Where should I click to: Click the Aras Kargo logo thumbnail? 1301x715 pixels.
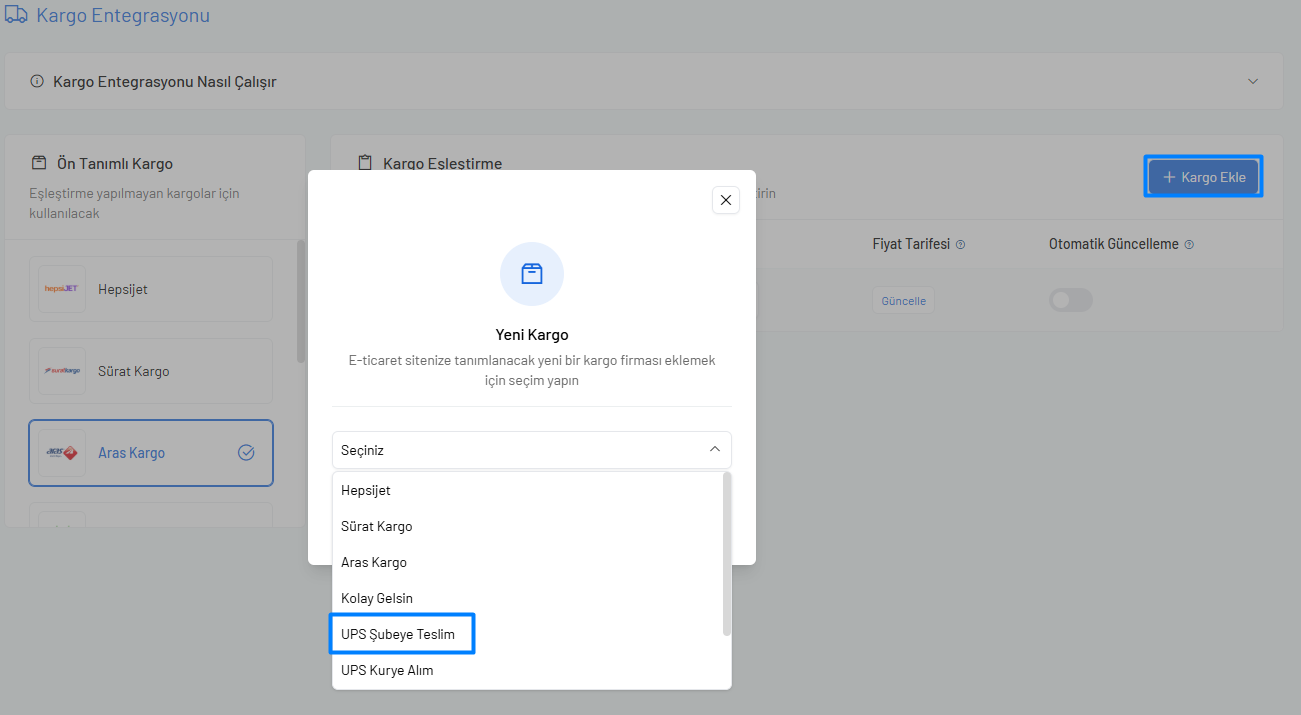click(62, 453)
